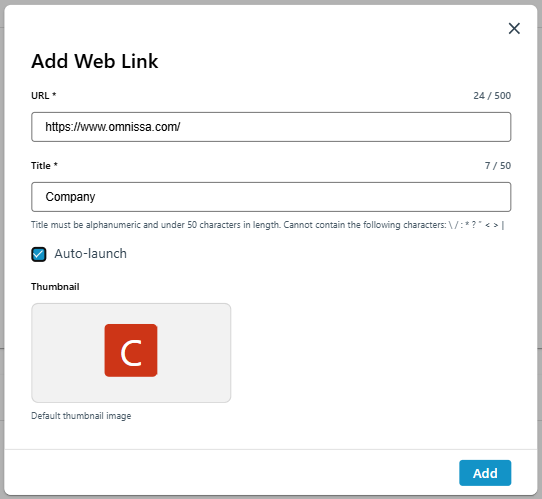Image resolution: width=542 pixels, height=499 pixels.
Task: Click the Default thumbnail image caption
Action: pyautogui.click(x=81, y=416)
